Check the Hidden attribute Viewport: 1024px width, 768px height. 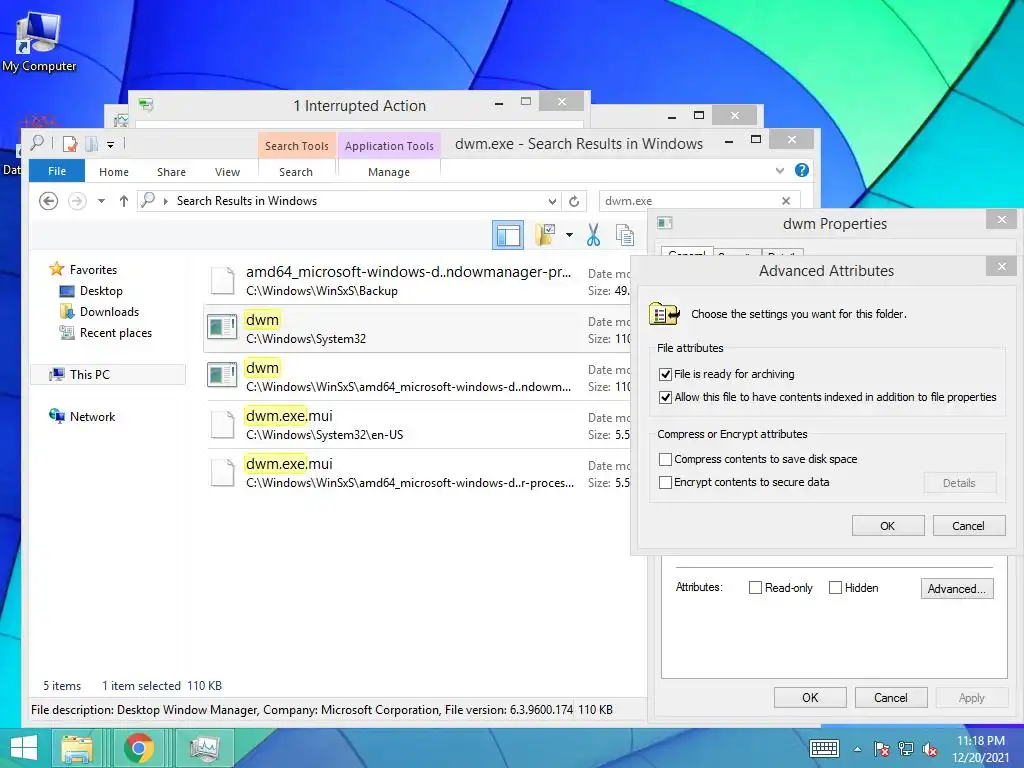835,588
